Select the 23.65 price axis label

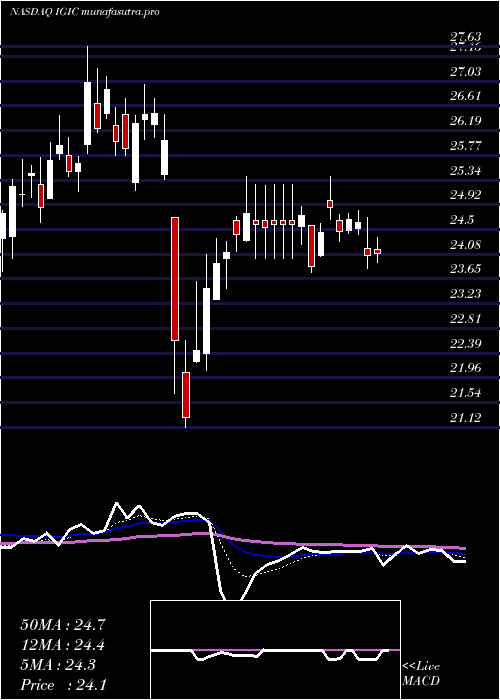(466, 269)
